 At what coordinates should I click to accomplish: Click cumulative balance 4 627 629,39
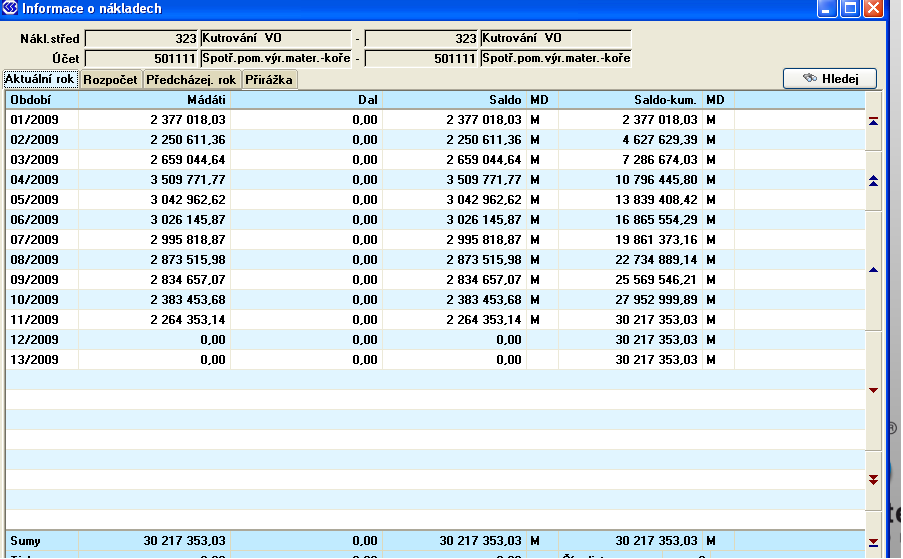660,140
